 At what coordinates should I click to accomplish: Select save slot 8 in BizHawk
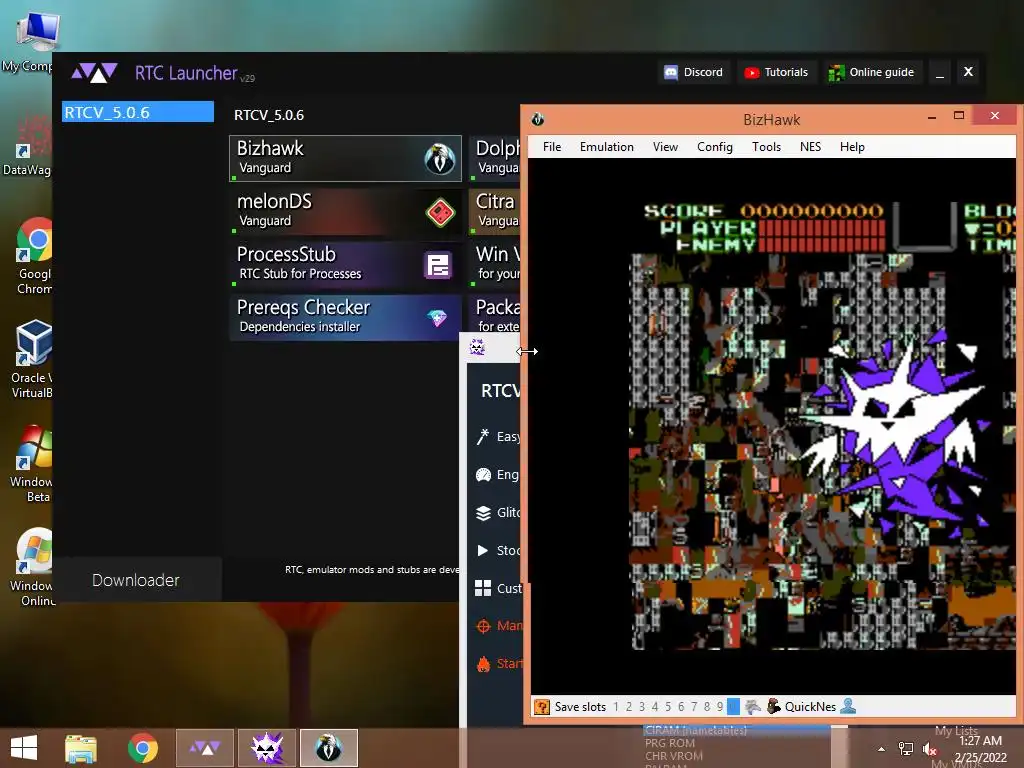point(707,707)
